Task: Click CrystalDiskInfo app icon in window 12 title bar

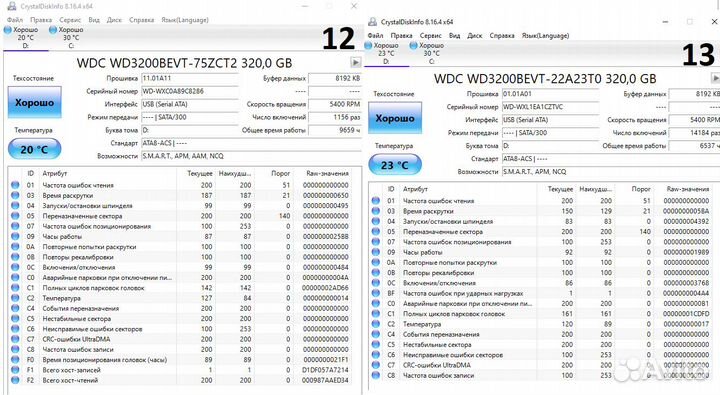Action: pyautogui.click(x=11, y=6)
